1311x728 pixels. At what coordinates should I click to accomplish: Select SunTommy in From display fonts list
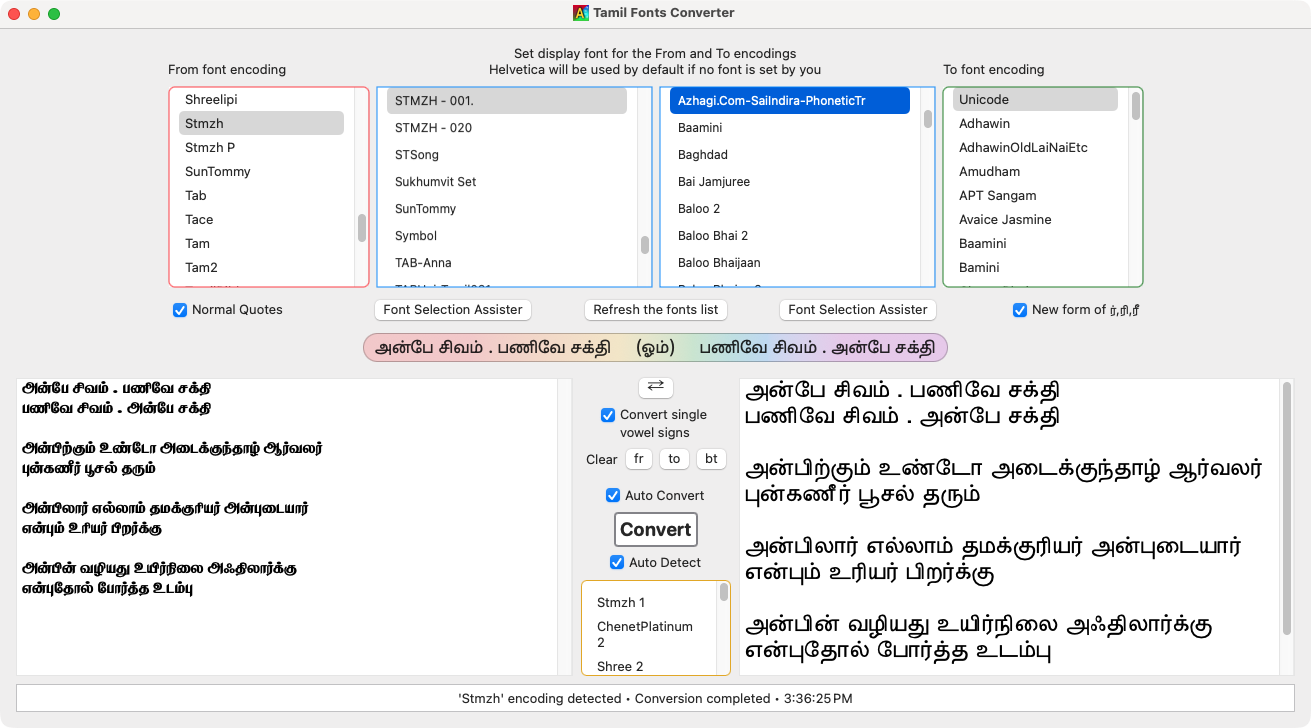point(507,209)
